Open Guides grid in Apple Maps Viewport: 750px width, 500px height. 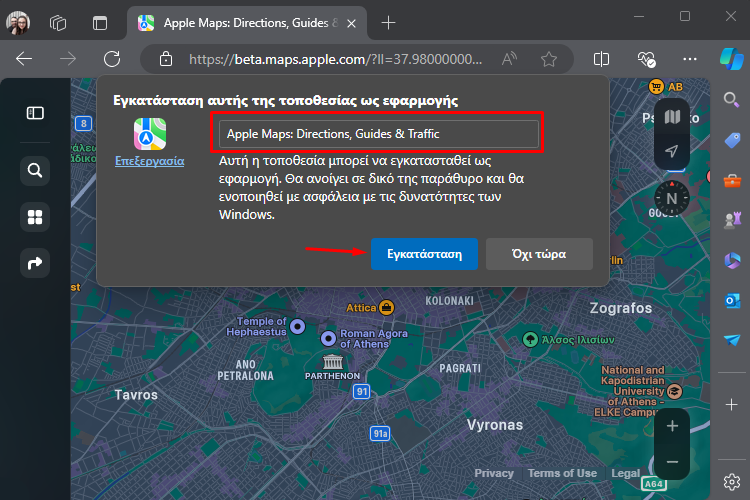point(35,217)
